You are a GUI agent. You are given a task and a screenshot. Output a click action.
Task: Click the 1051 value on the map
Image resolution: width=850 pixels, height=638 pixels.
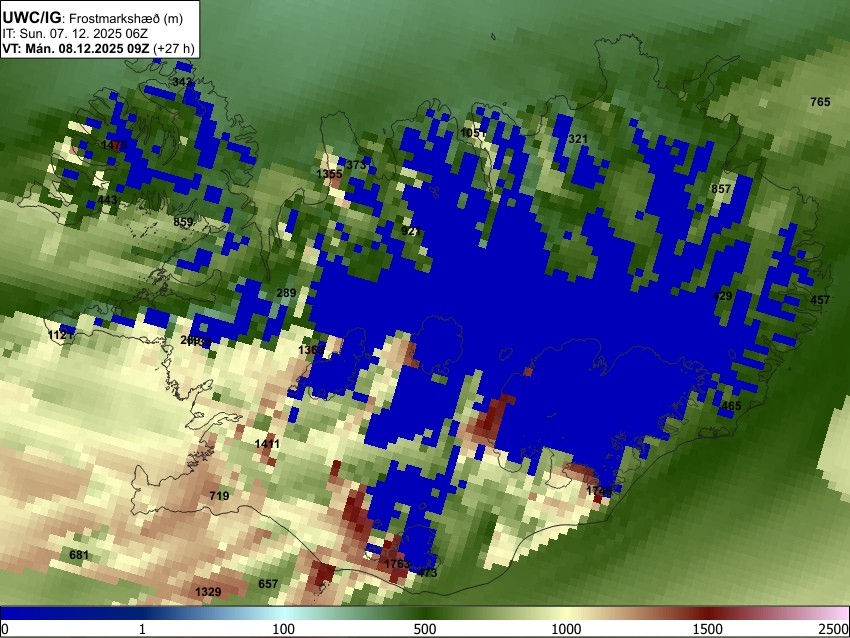click(473, 133)
